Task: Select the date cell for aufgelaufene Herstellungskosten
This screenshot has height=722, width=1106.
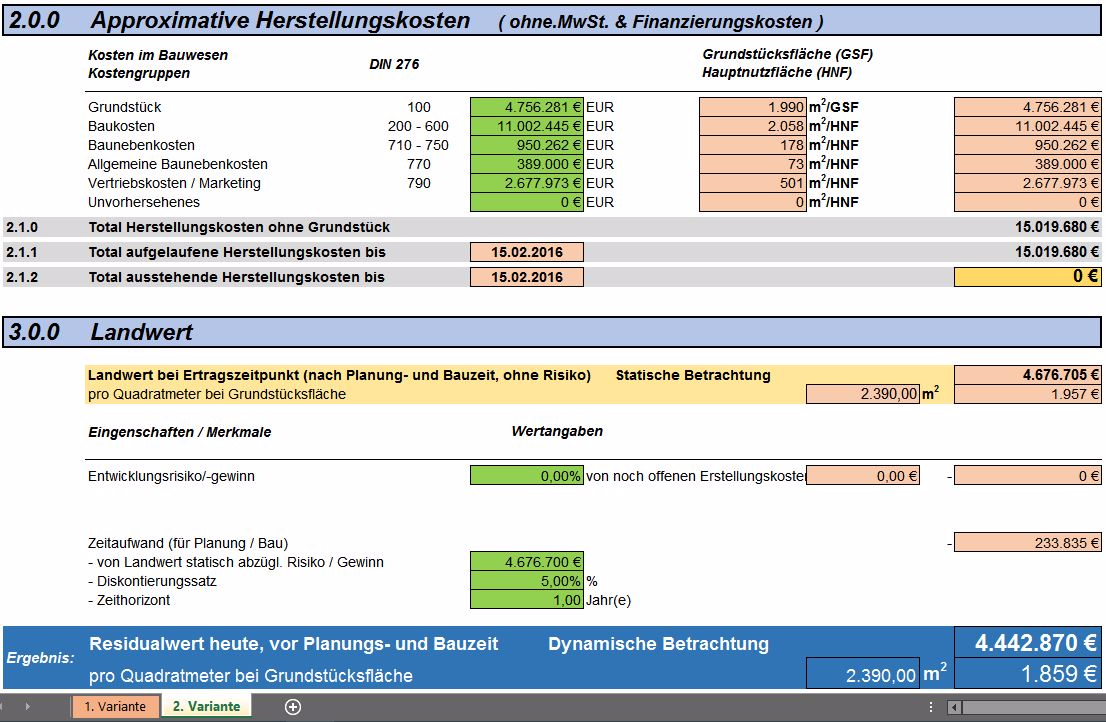Action: pos(527,252)
